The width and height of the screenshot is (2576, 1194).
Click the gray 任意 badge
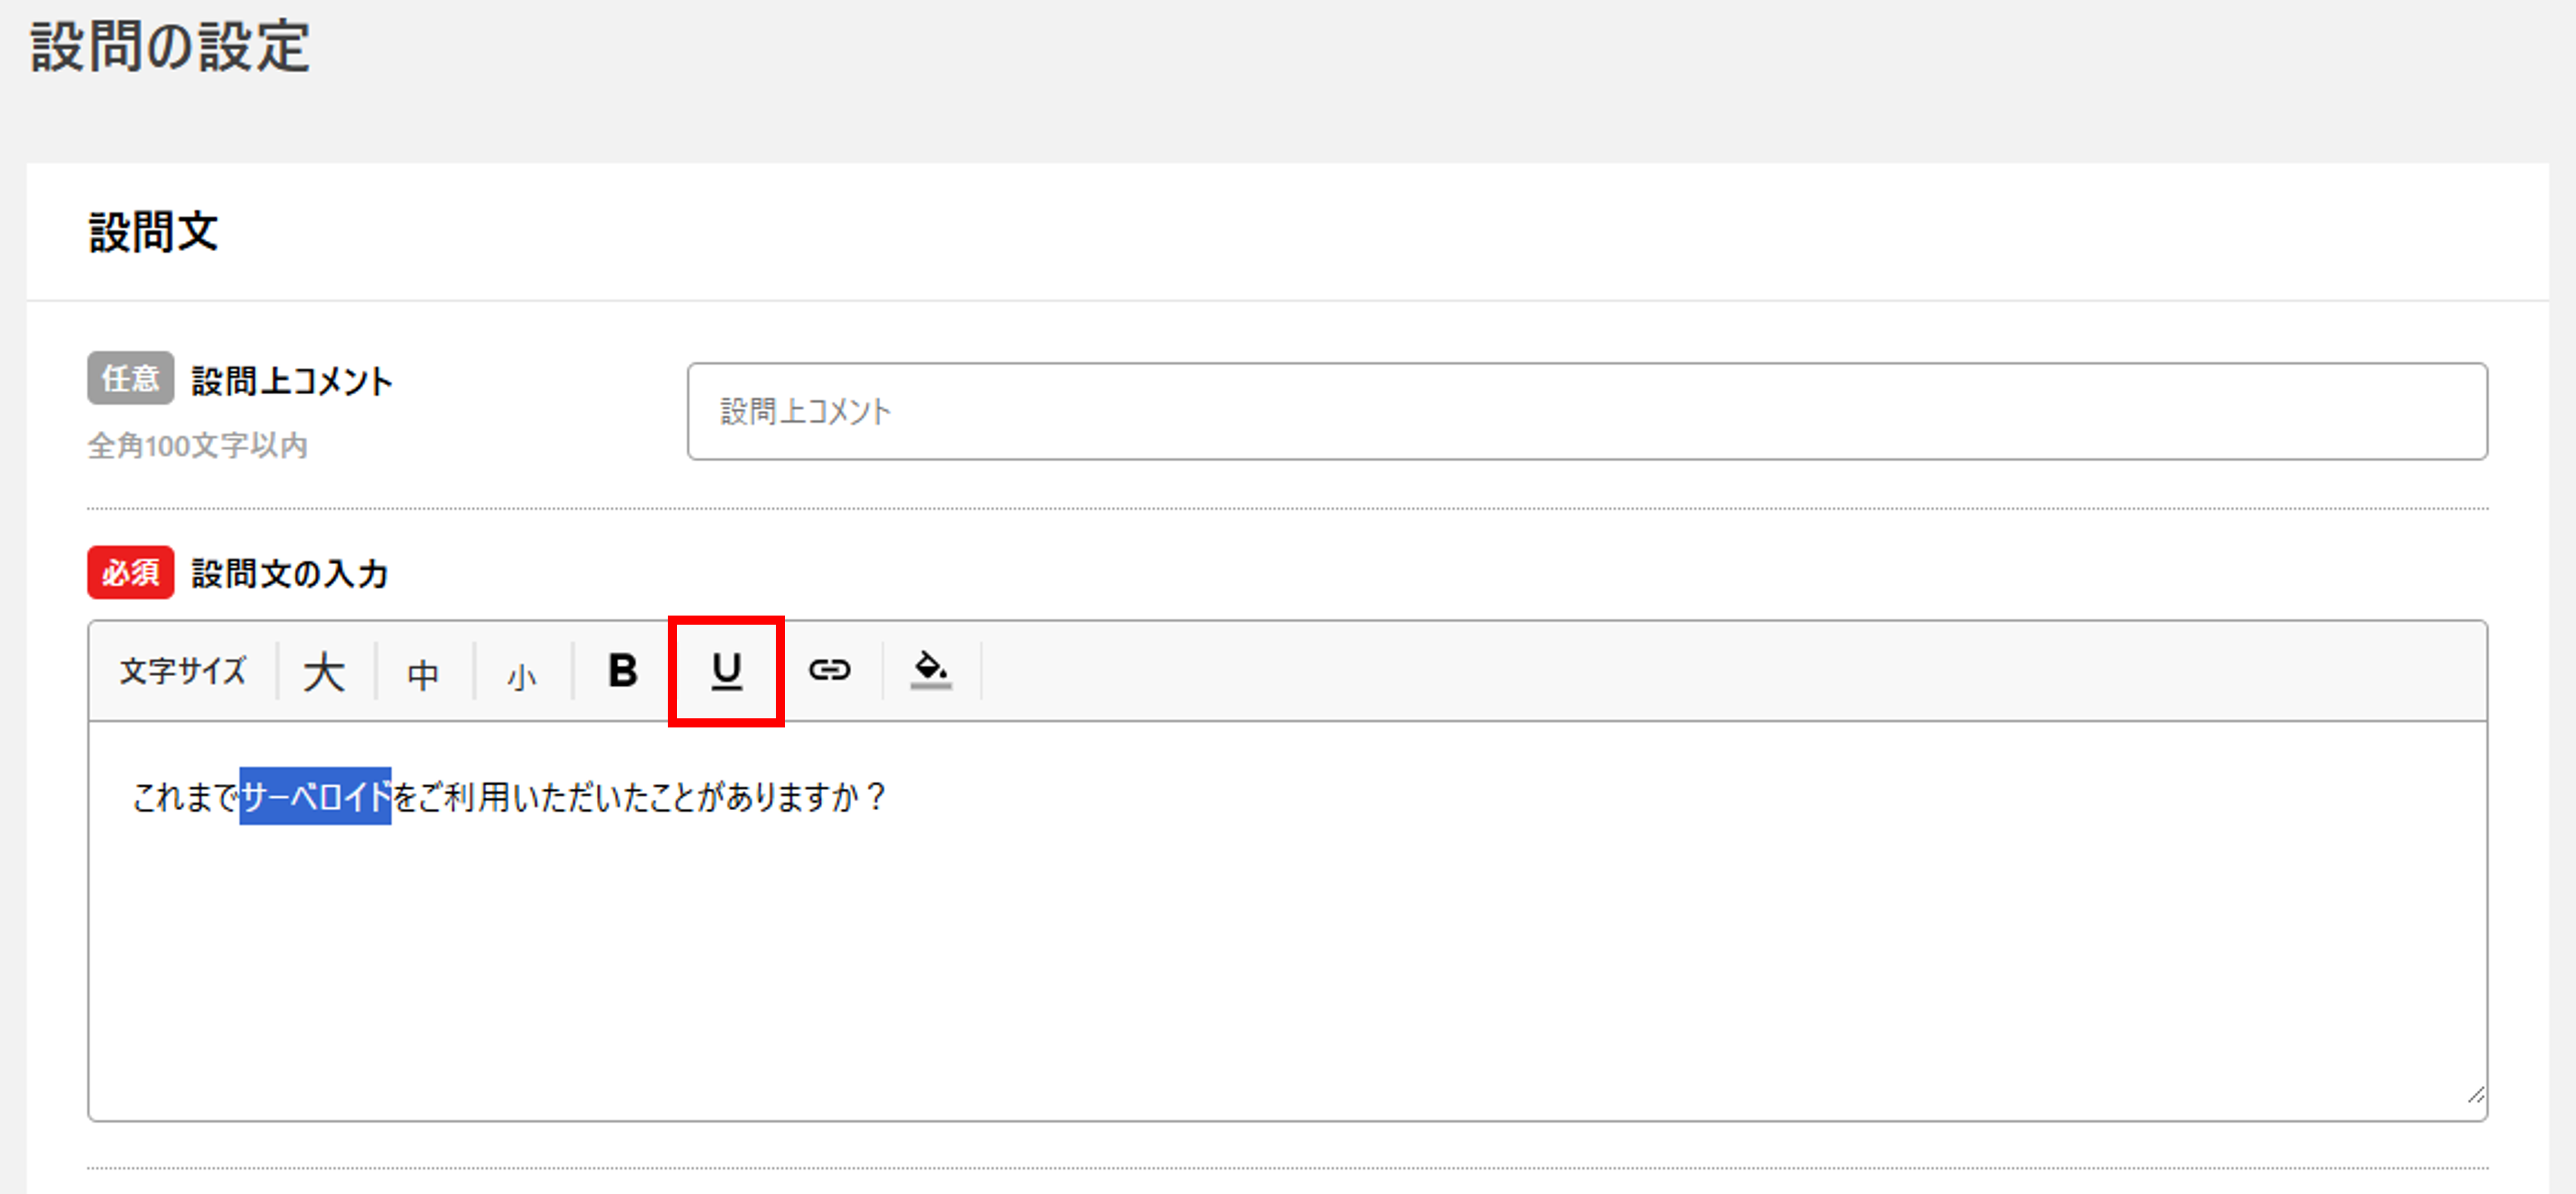[130, 378]
